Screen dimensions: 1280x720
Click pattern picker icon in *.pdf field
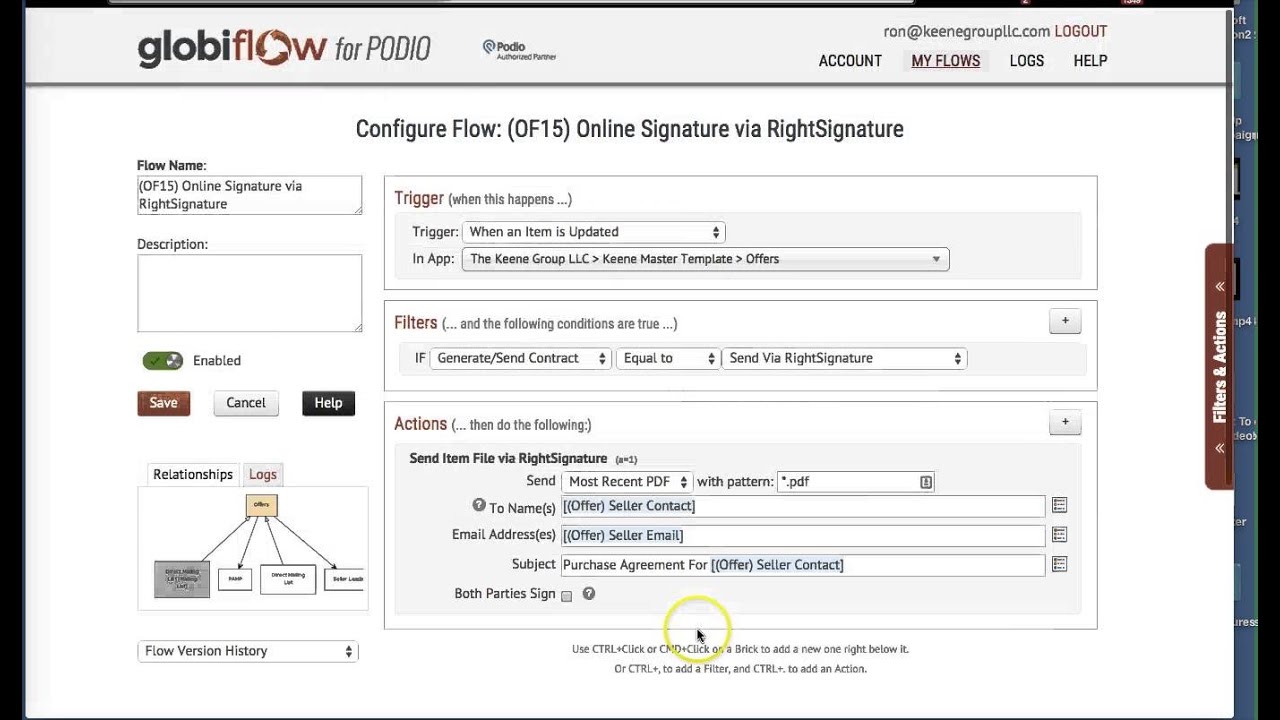click(926, 482)
